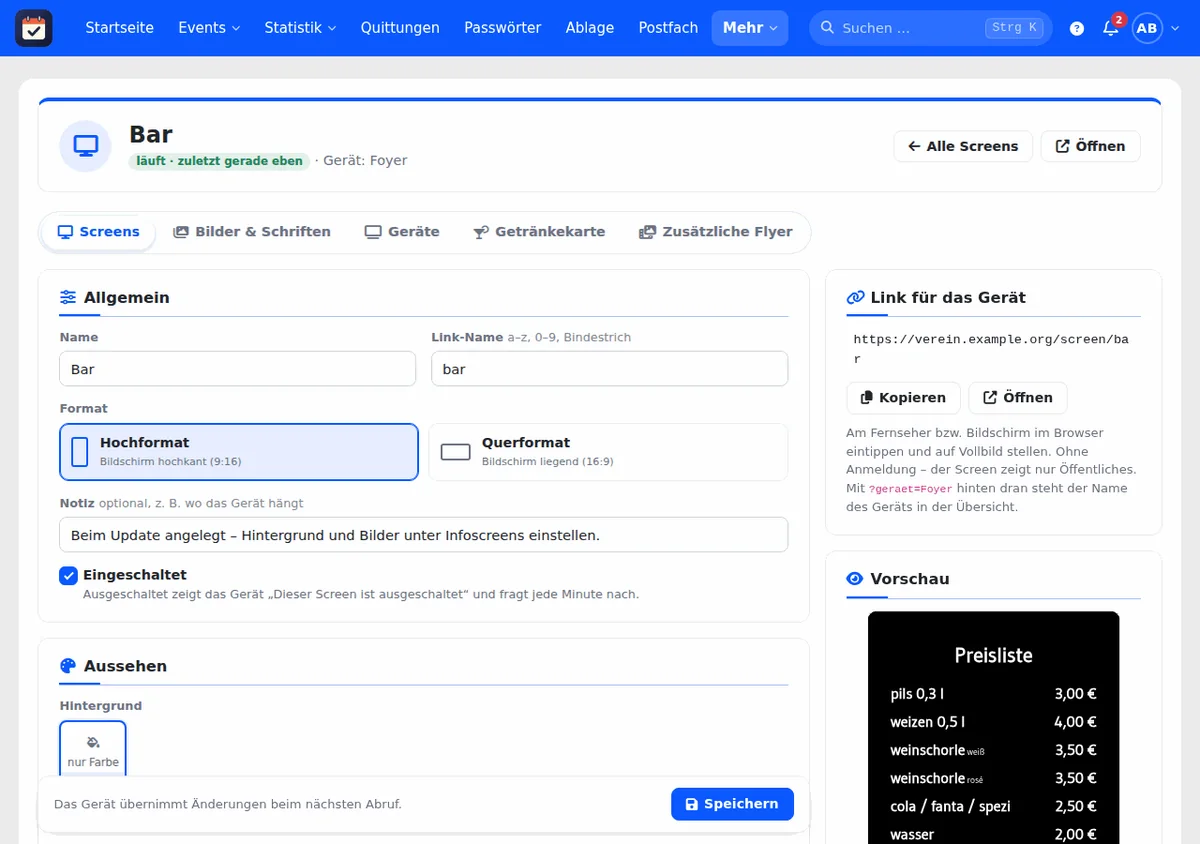Viewport: 1200px width, 844px height.
Task: Copy the device link with Kopieren
Action: click(903, 398)
